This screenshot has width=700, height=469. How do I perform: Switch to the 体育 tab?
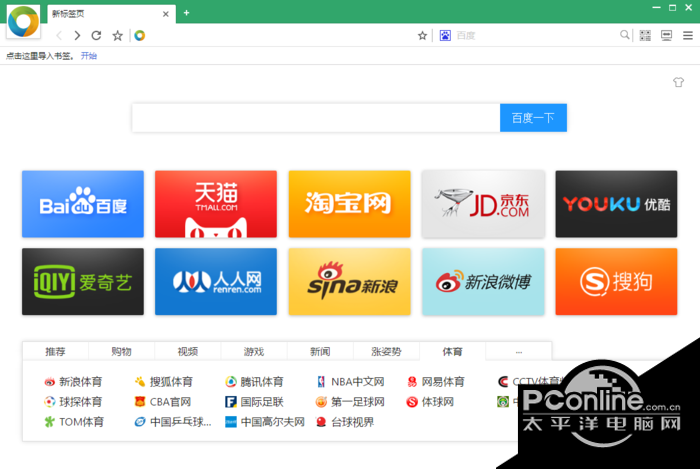(452, 352)
